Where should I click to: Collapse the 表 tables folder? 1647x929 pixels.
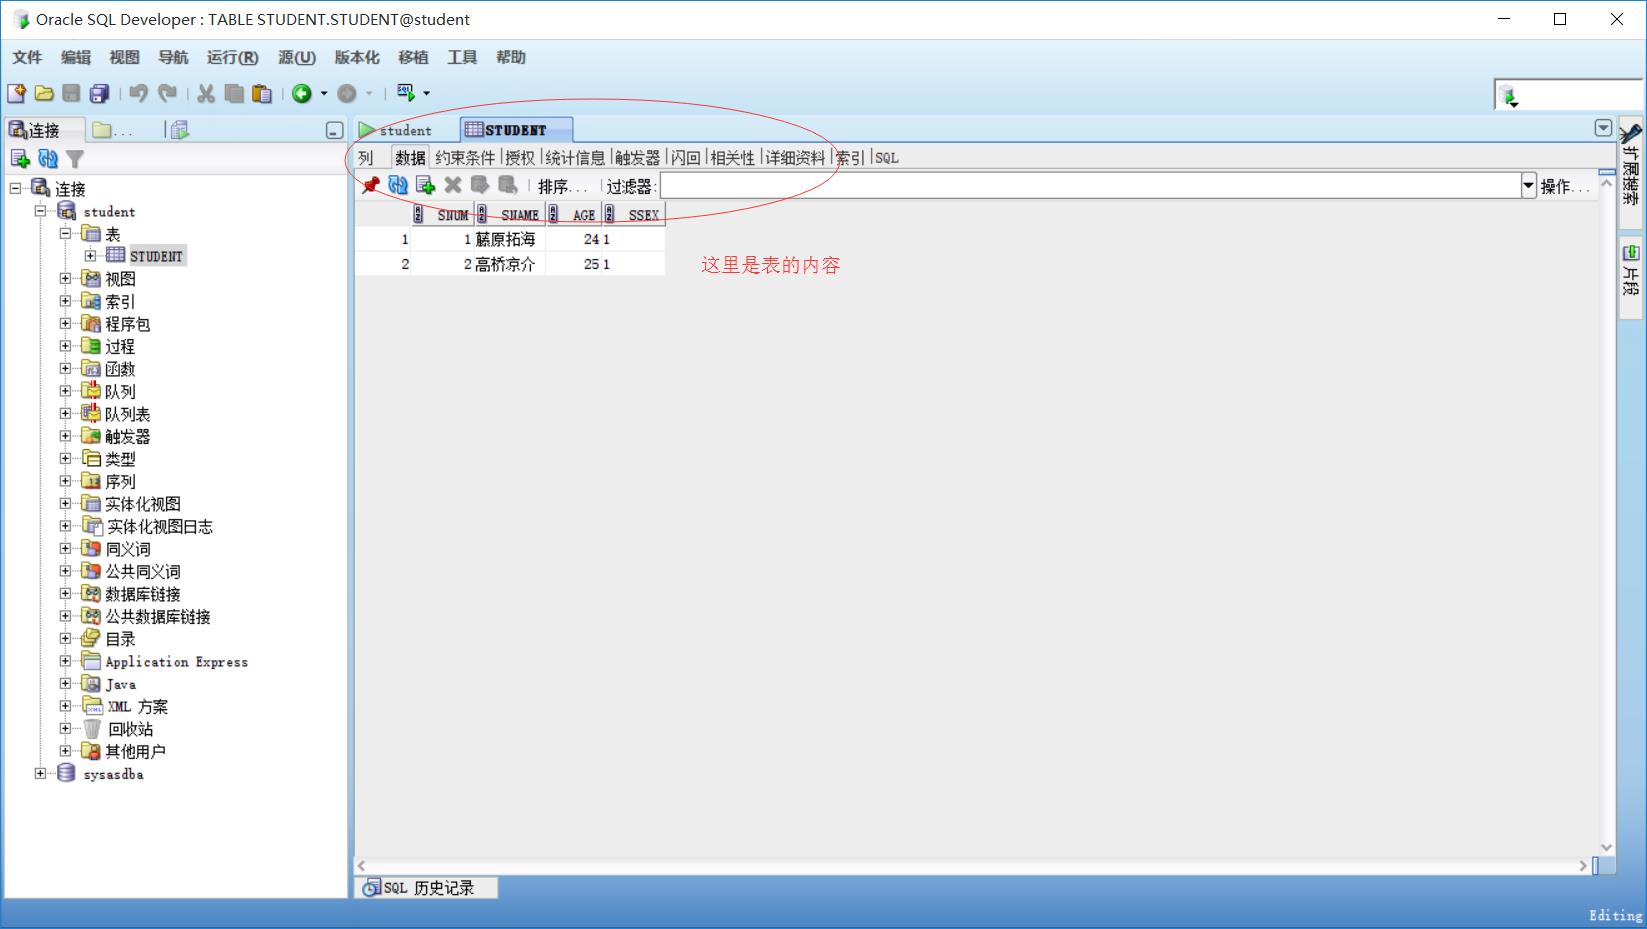[65, 233]
